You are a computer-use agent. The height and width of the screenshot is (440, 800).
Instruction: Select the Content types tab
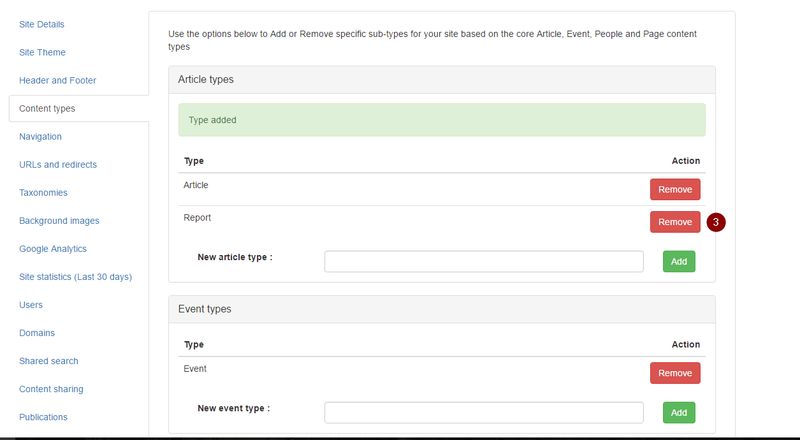[47, 108]
